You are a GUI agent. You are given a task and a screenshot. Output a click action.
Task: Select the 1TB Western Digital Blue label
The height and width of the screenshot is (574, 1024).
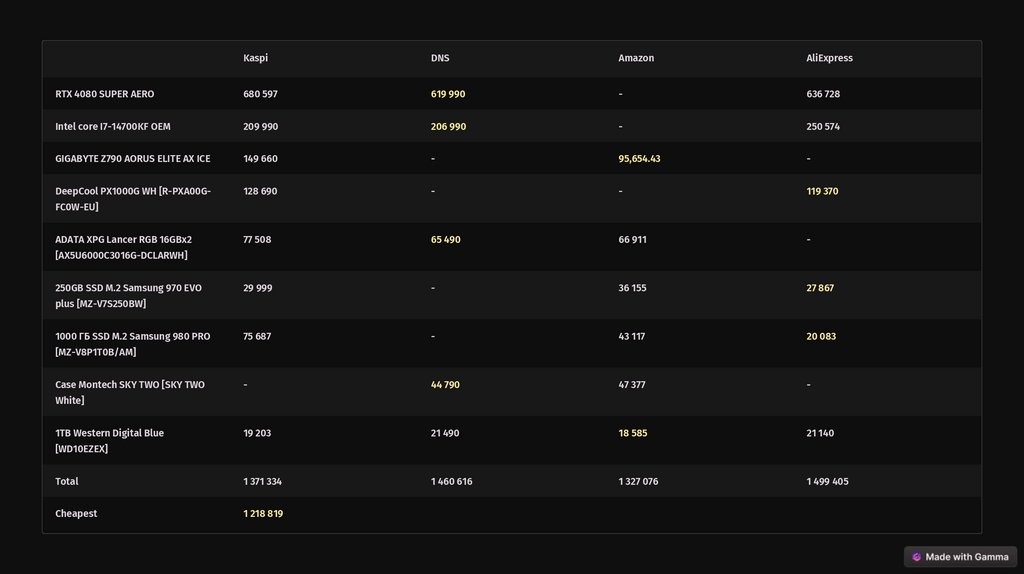point(109,441)
